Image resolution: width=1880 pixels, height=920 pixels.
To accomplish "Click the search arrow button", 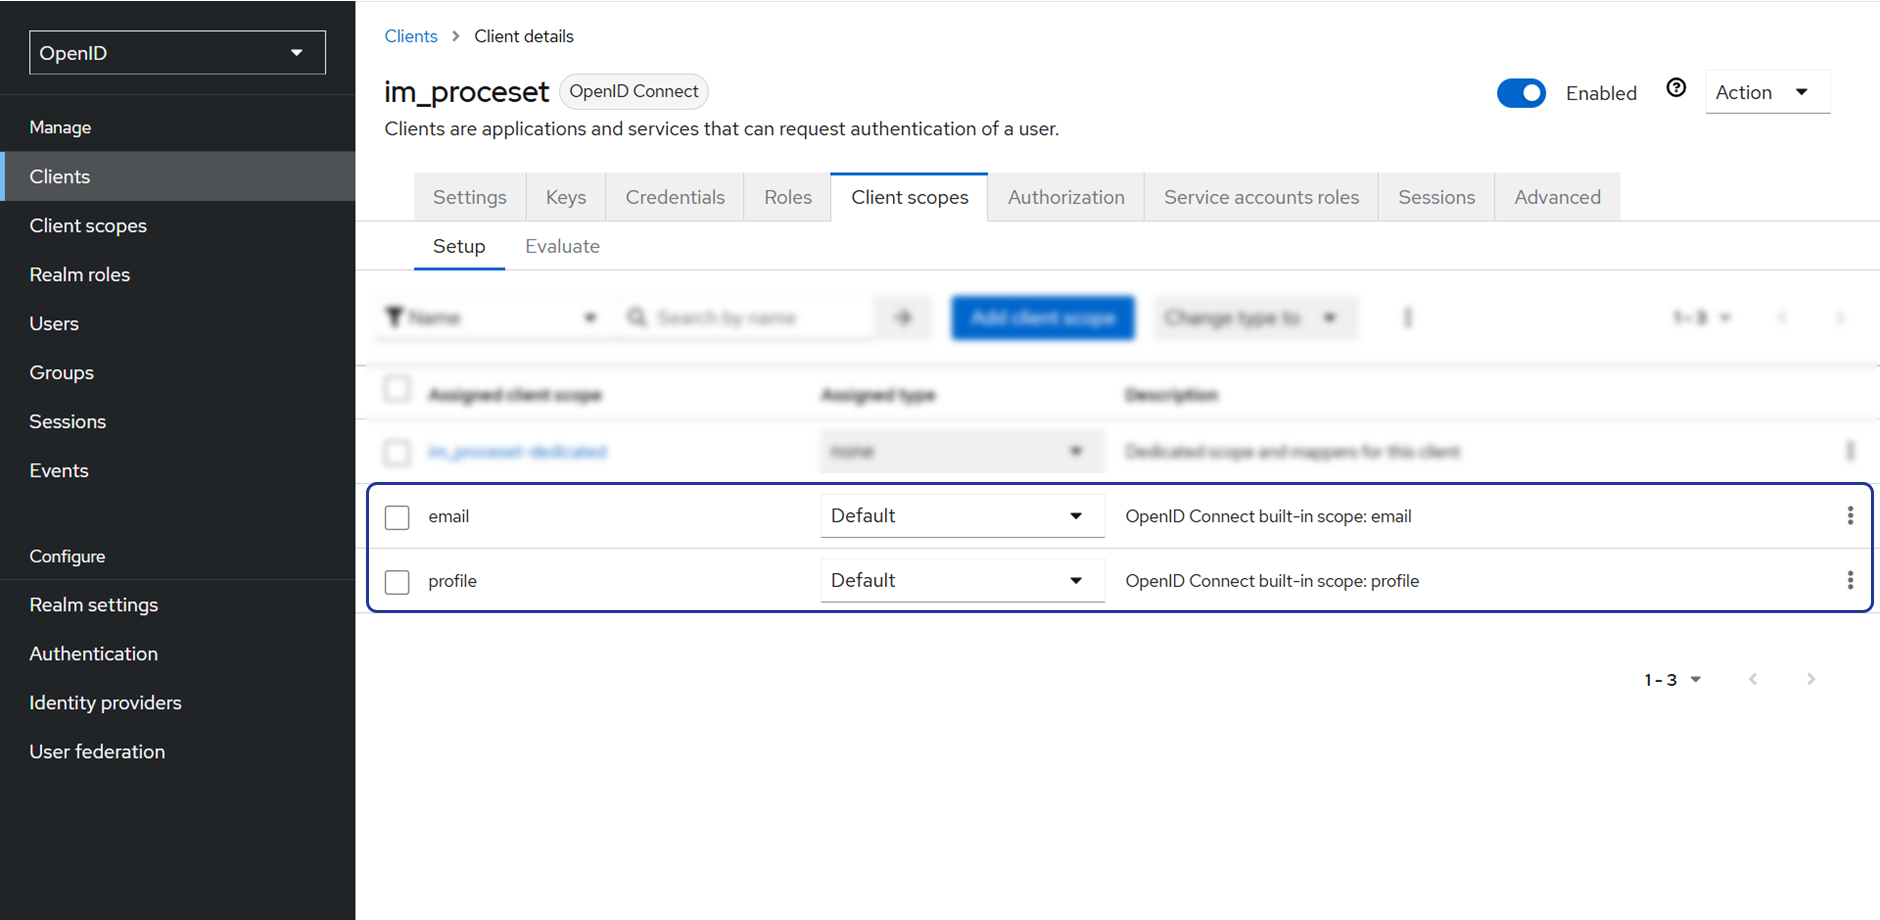I will pos(903,317).
